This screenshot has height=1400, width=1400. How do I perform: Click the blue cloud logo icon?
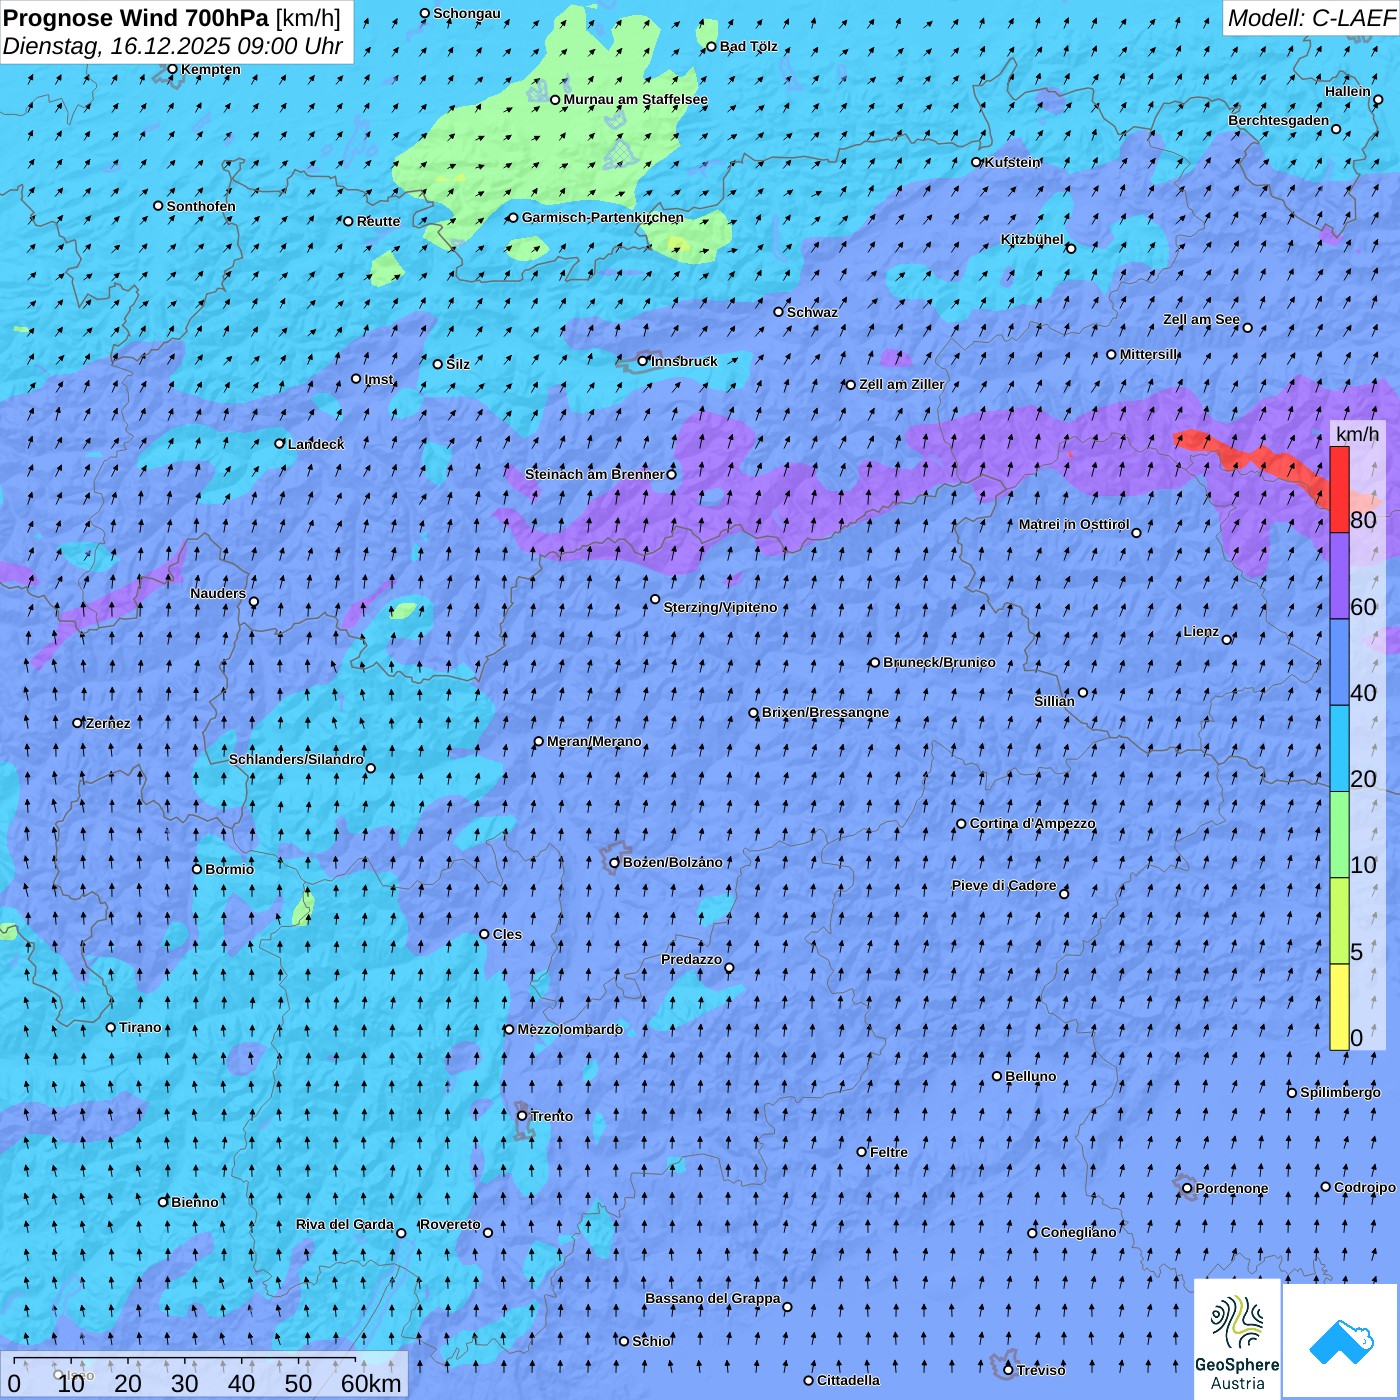1341,1341
